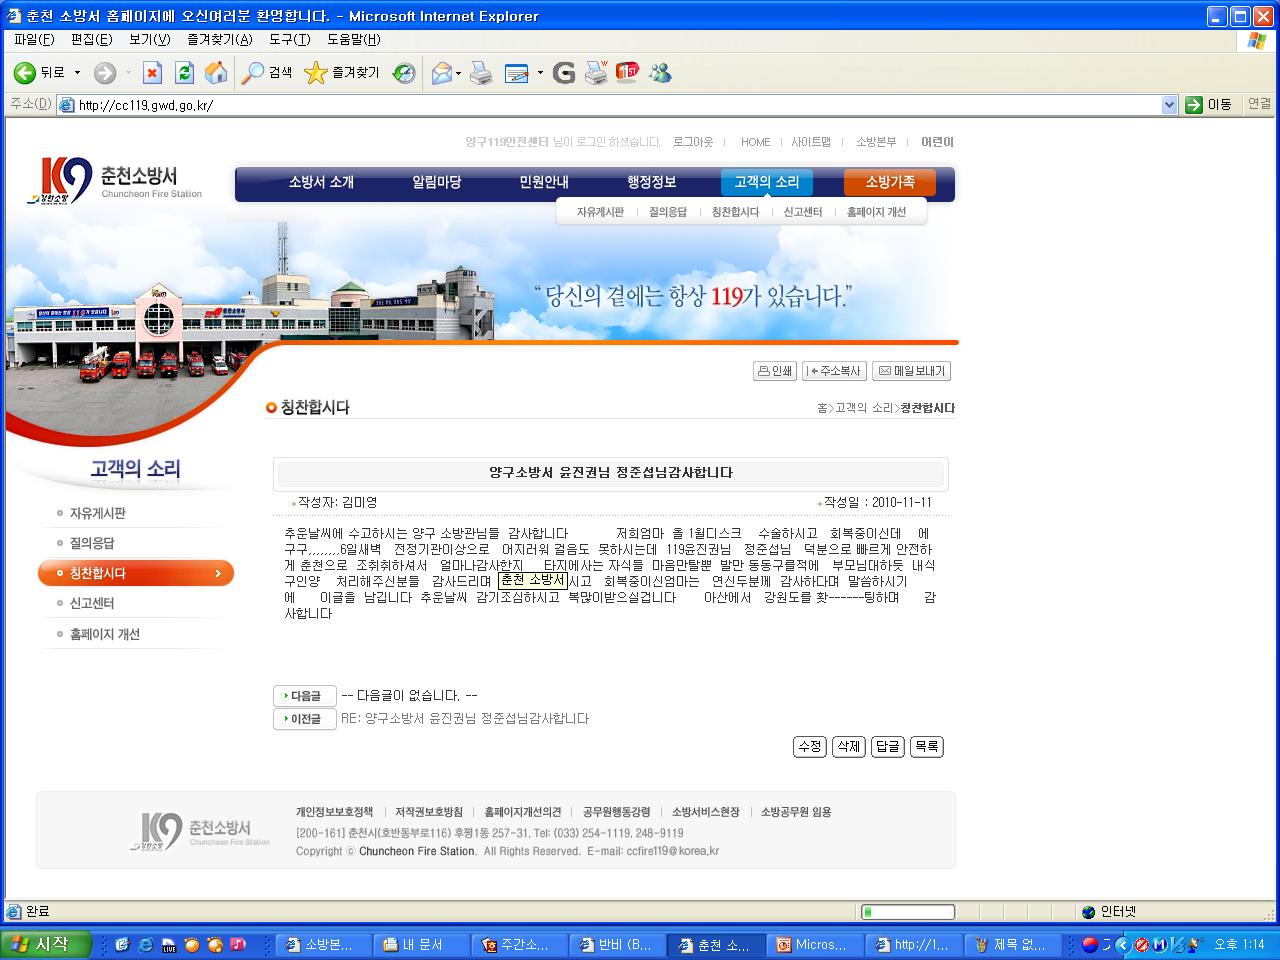Refresh the page with the toolbar icon
This screenshot has height=960, width=1280.
(184, 73)
